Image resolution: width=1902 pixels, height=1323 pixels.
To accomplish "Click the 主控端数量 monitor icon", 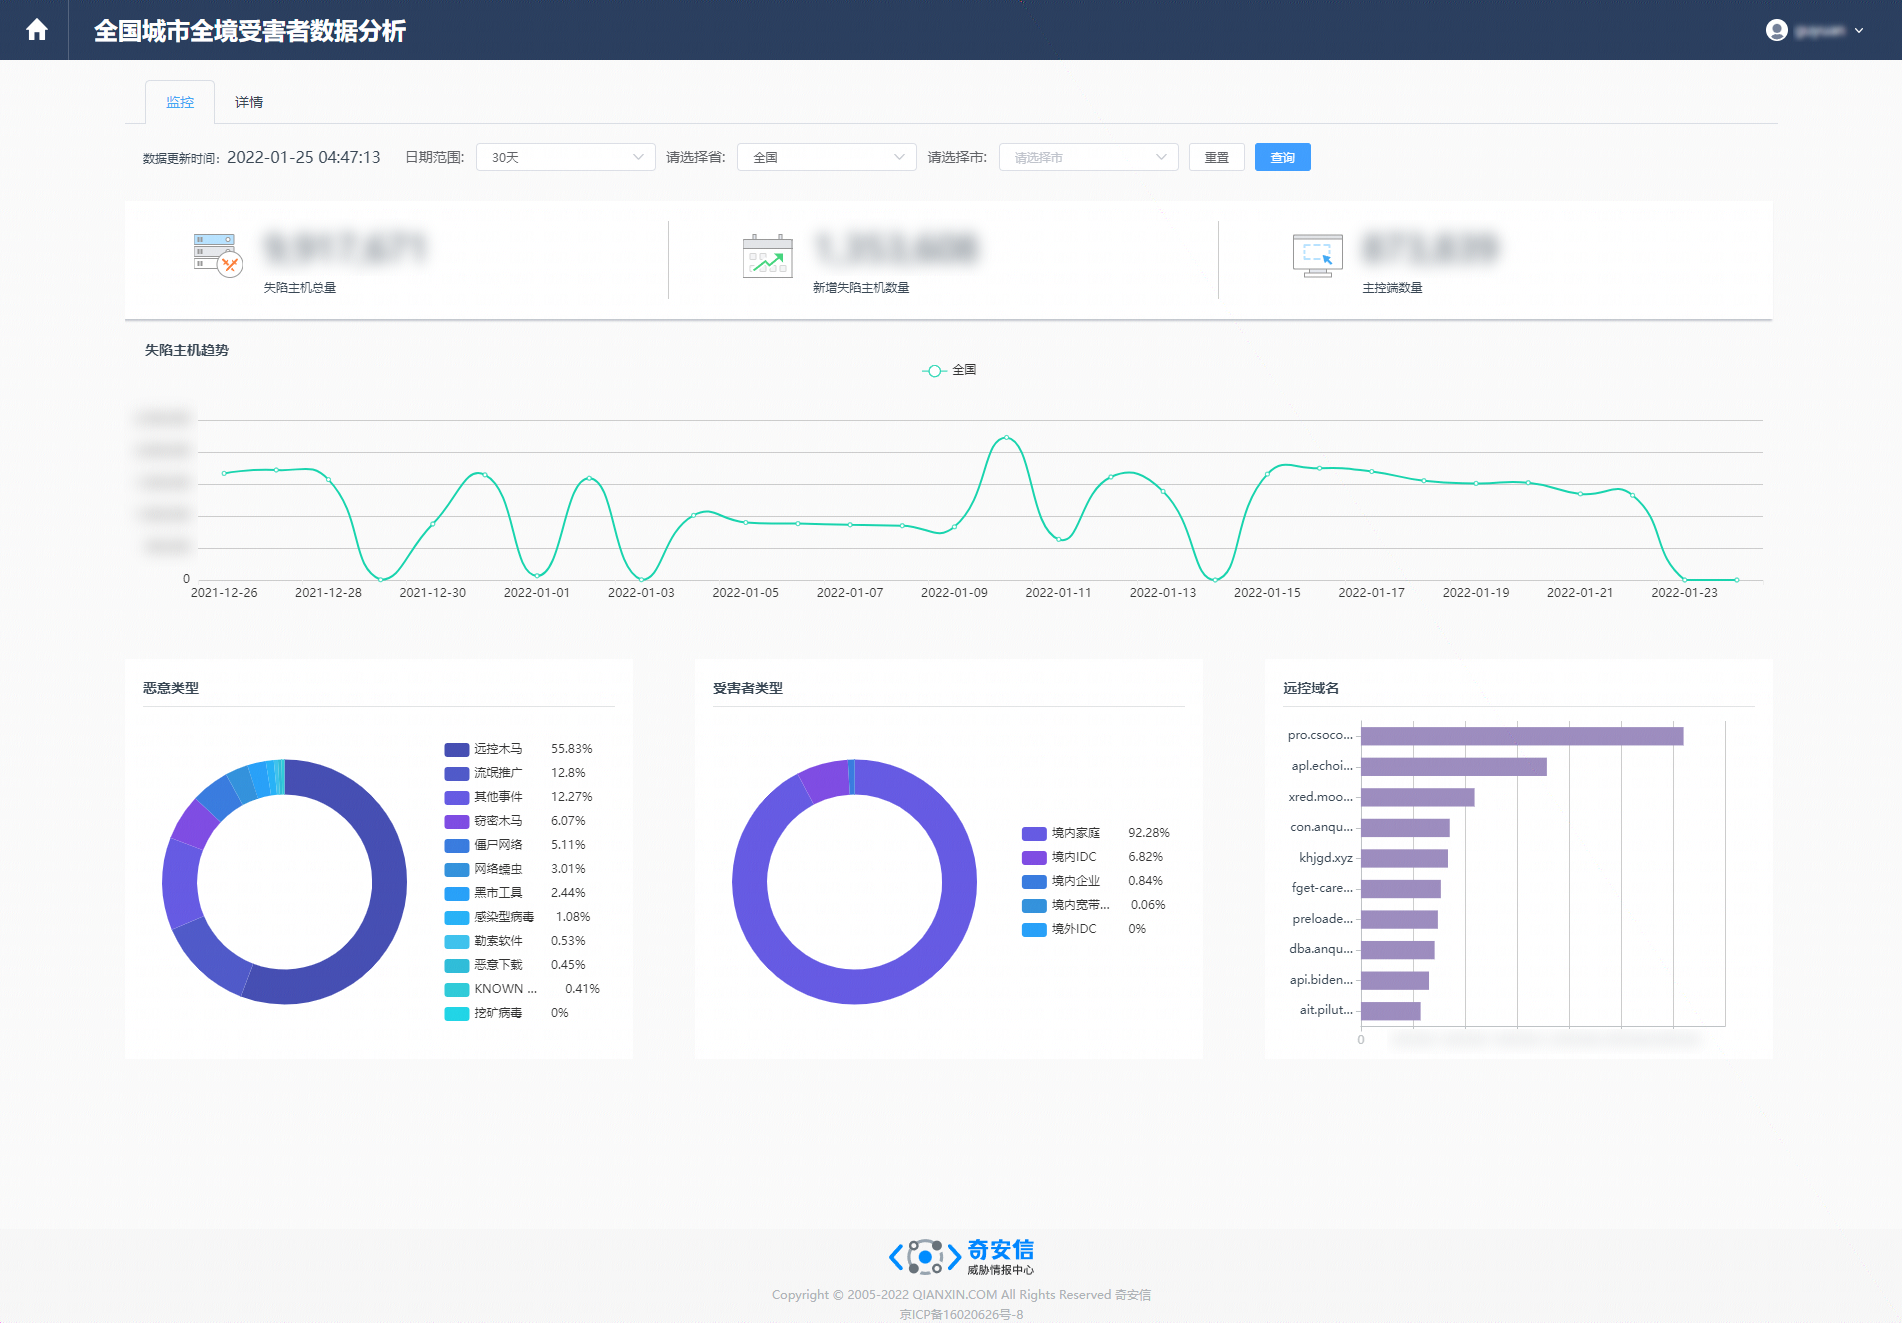I will [1317, 255].
